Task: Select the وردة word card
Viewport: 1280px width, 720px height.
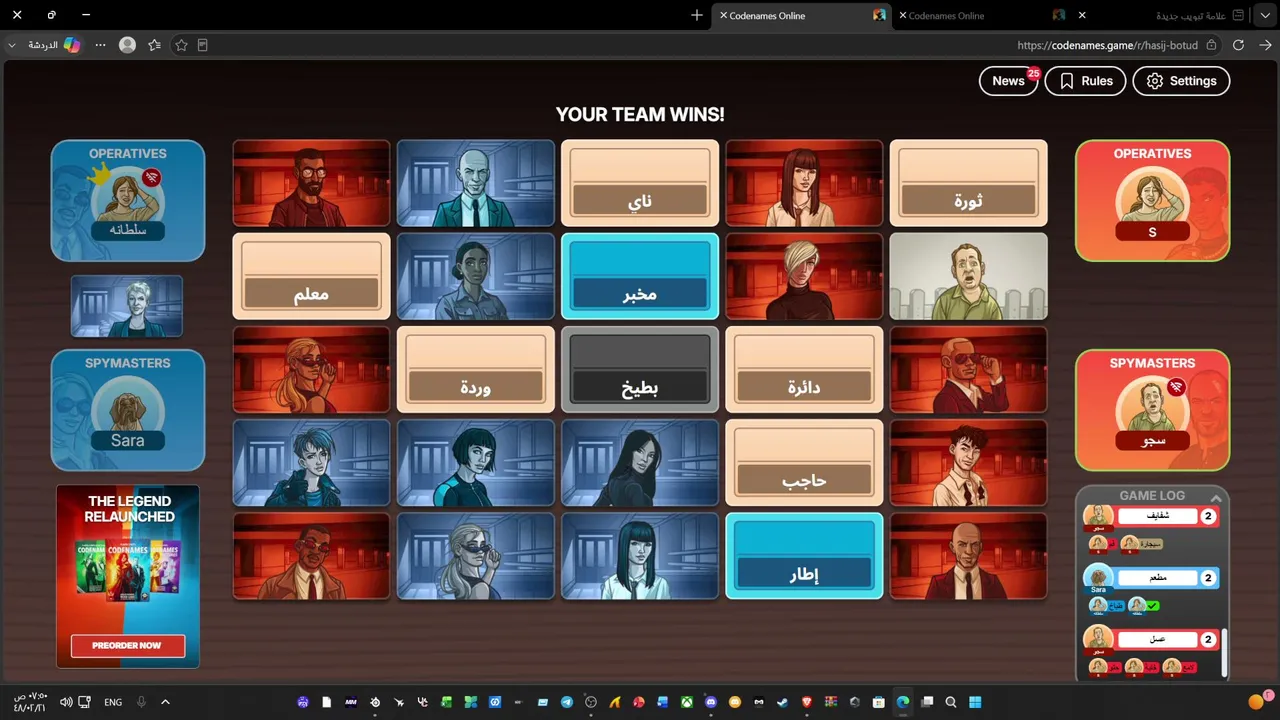Action: pos(476,370)
